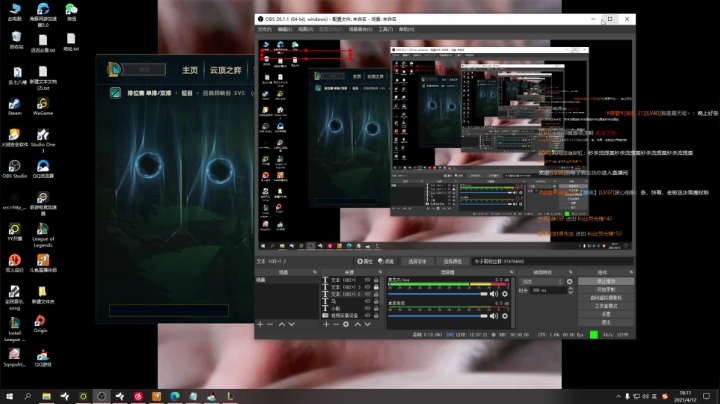Open filters for the selected source
Image resolution: width=720 pixels, height=404 pixels.
coord(387,261)
